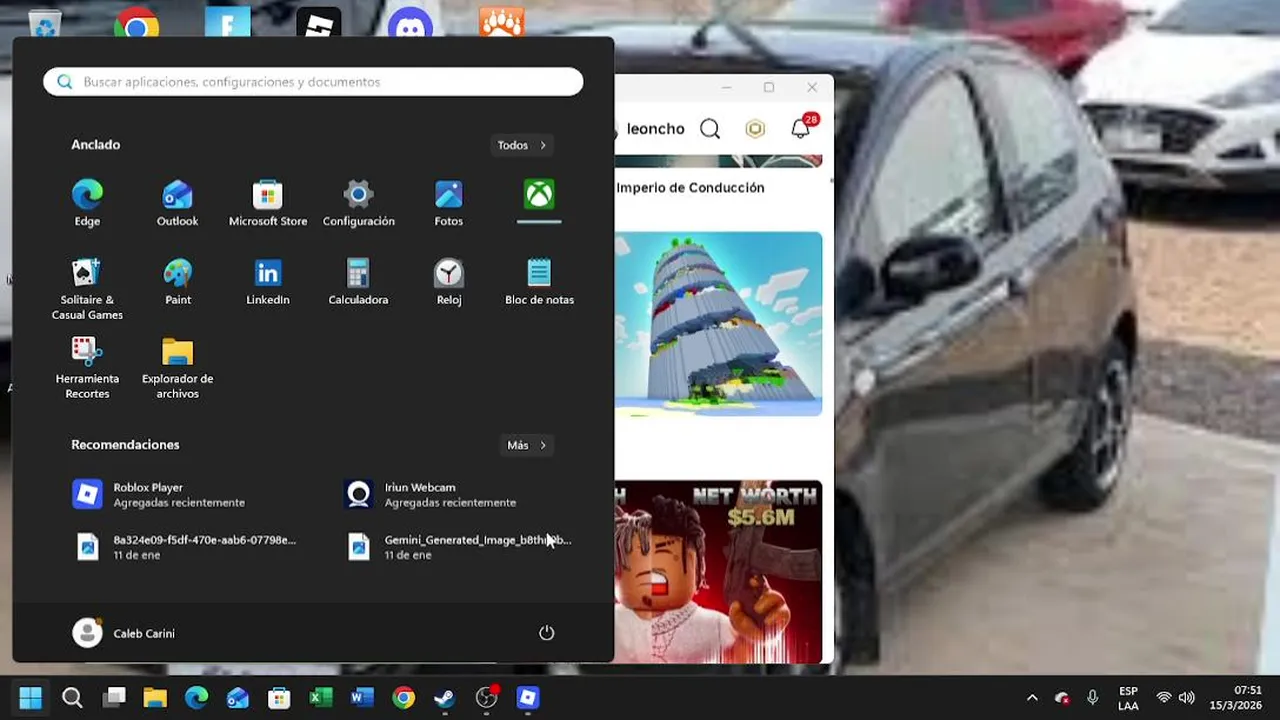This screenshot has height=720, width=1280.
Task: Open the Paint app
Action: (177, 282)
